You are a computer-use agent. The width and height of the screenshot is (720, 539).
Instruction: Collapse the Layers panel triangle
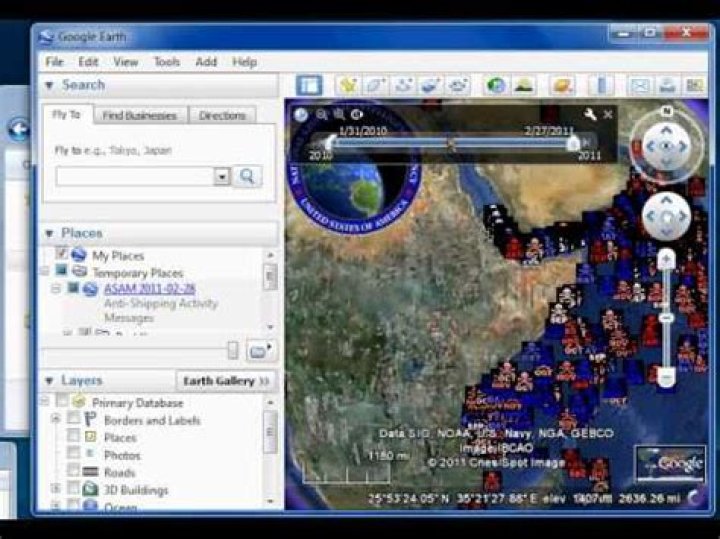50,381
